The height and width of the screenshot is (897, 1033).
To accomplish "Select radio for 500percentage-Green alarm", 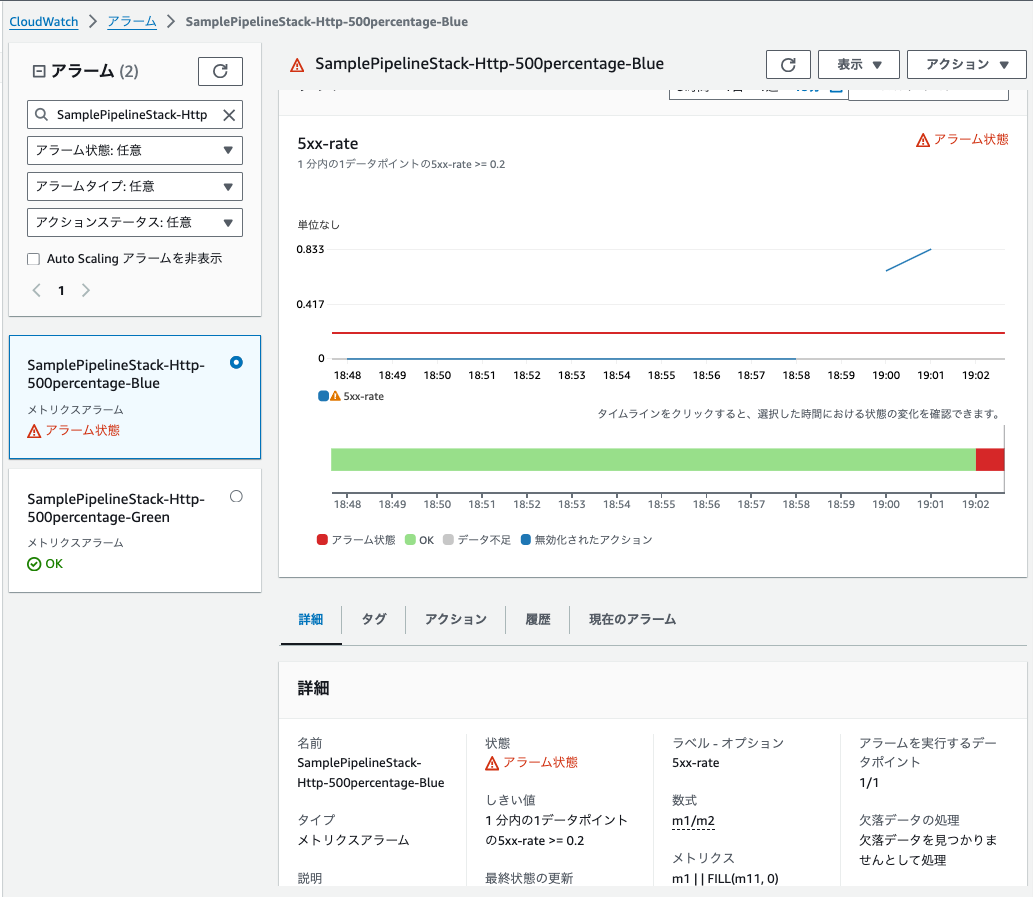I will pos(236,497).
